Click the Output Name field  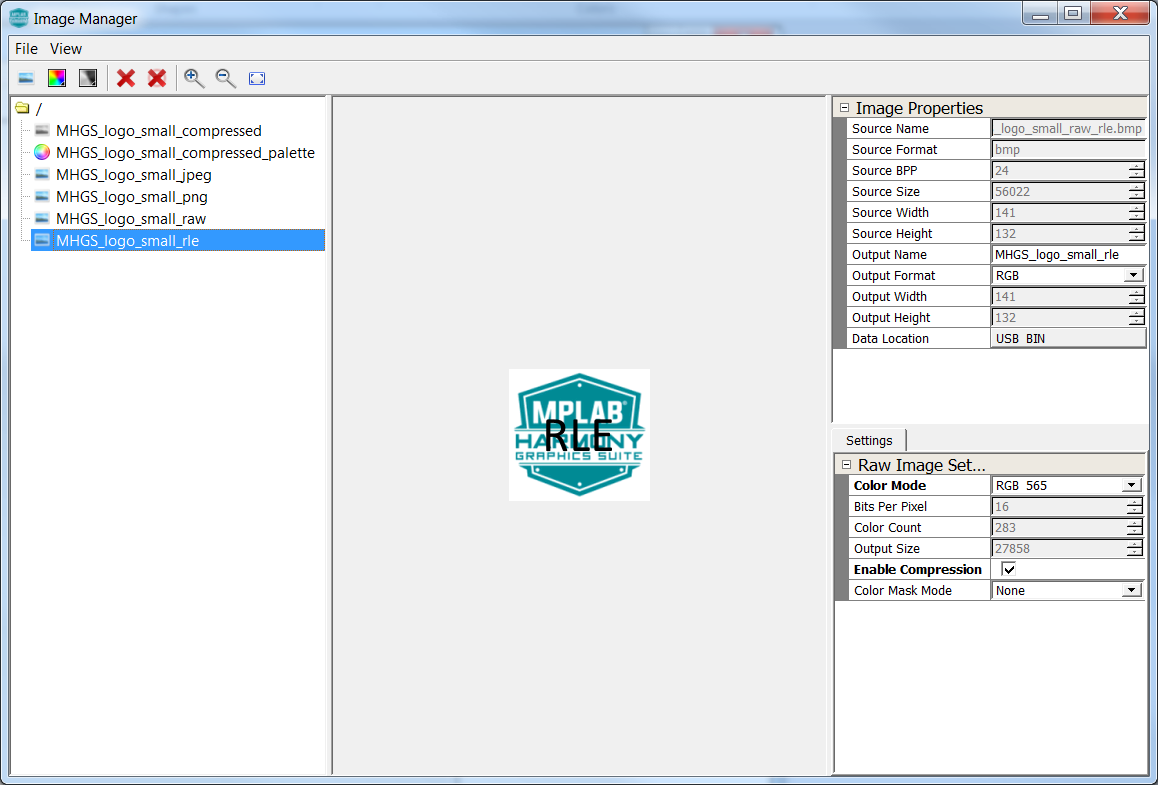tap(1068, 254)
